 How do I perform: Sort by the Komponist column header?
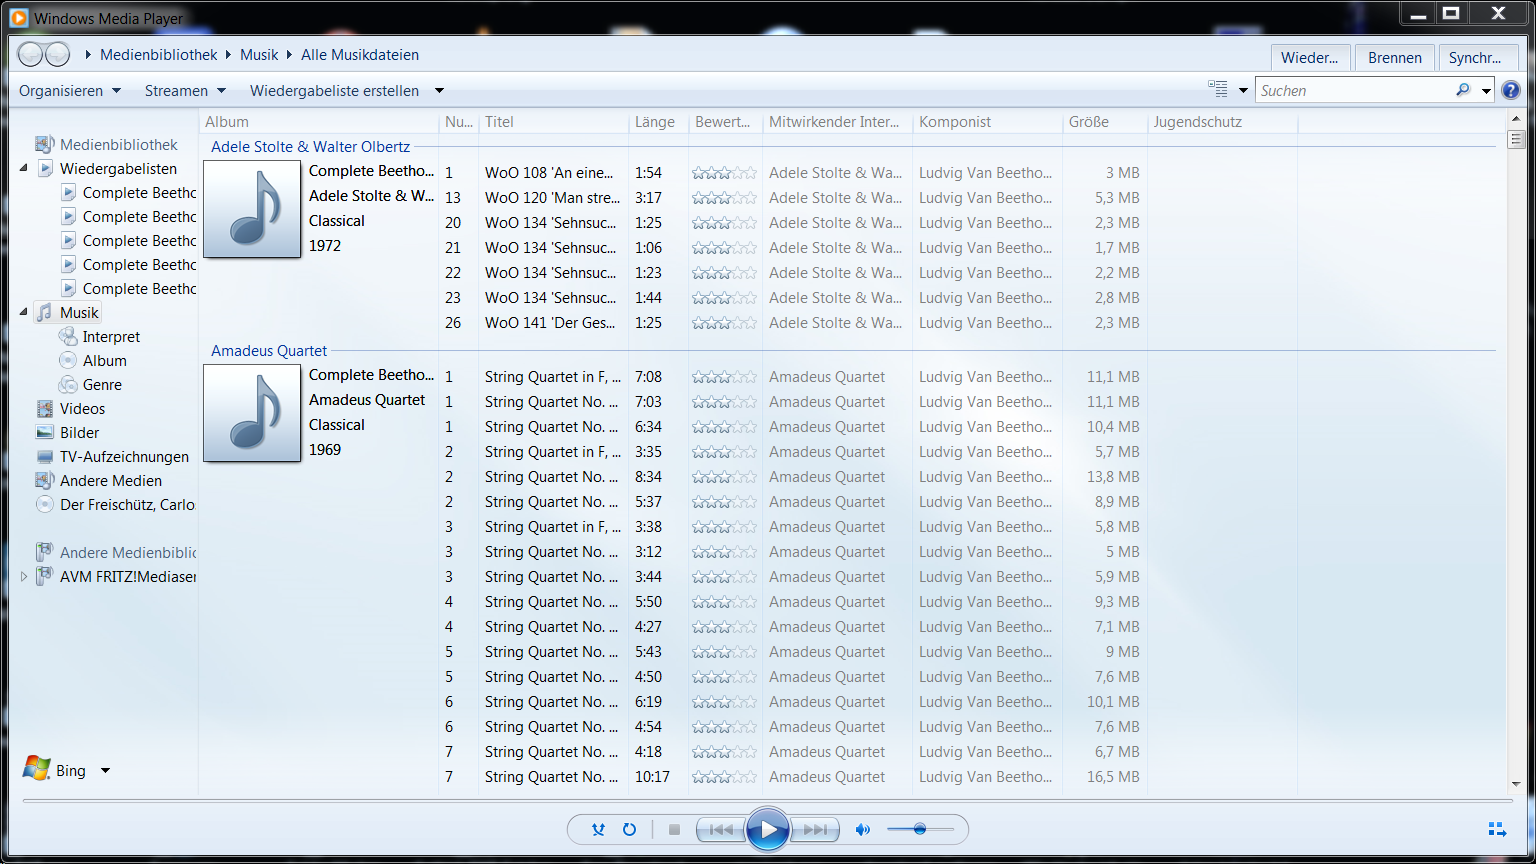click(988, 122)
